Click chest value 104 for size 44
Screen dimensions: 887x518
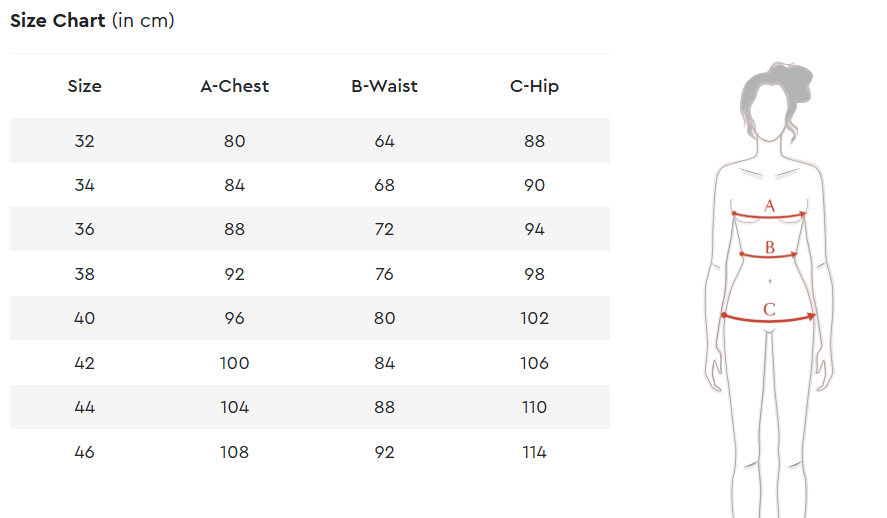[234, 407]
